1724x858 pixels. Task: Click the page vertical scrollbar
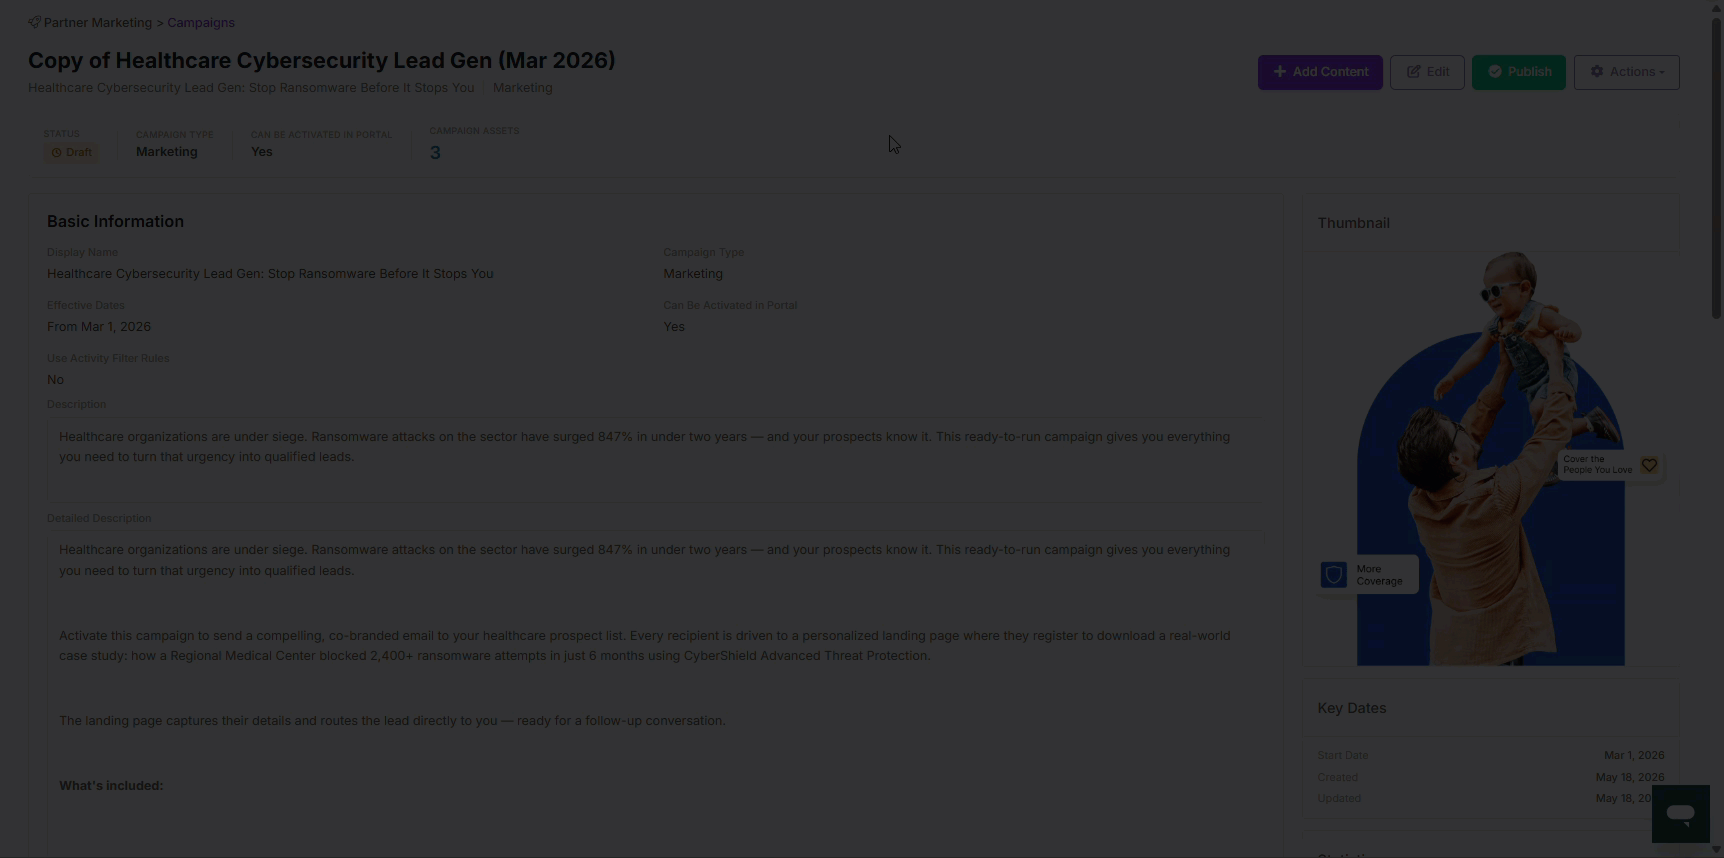point(1716,170)
